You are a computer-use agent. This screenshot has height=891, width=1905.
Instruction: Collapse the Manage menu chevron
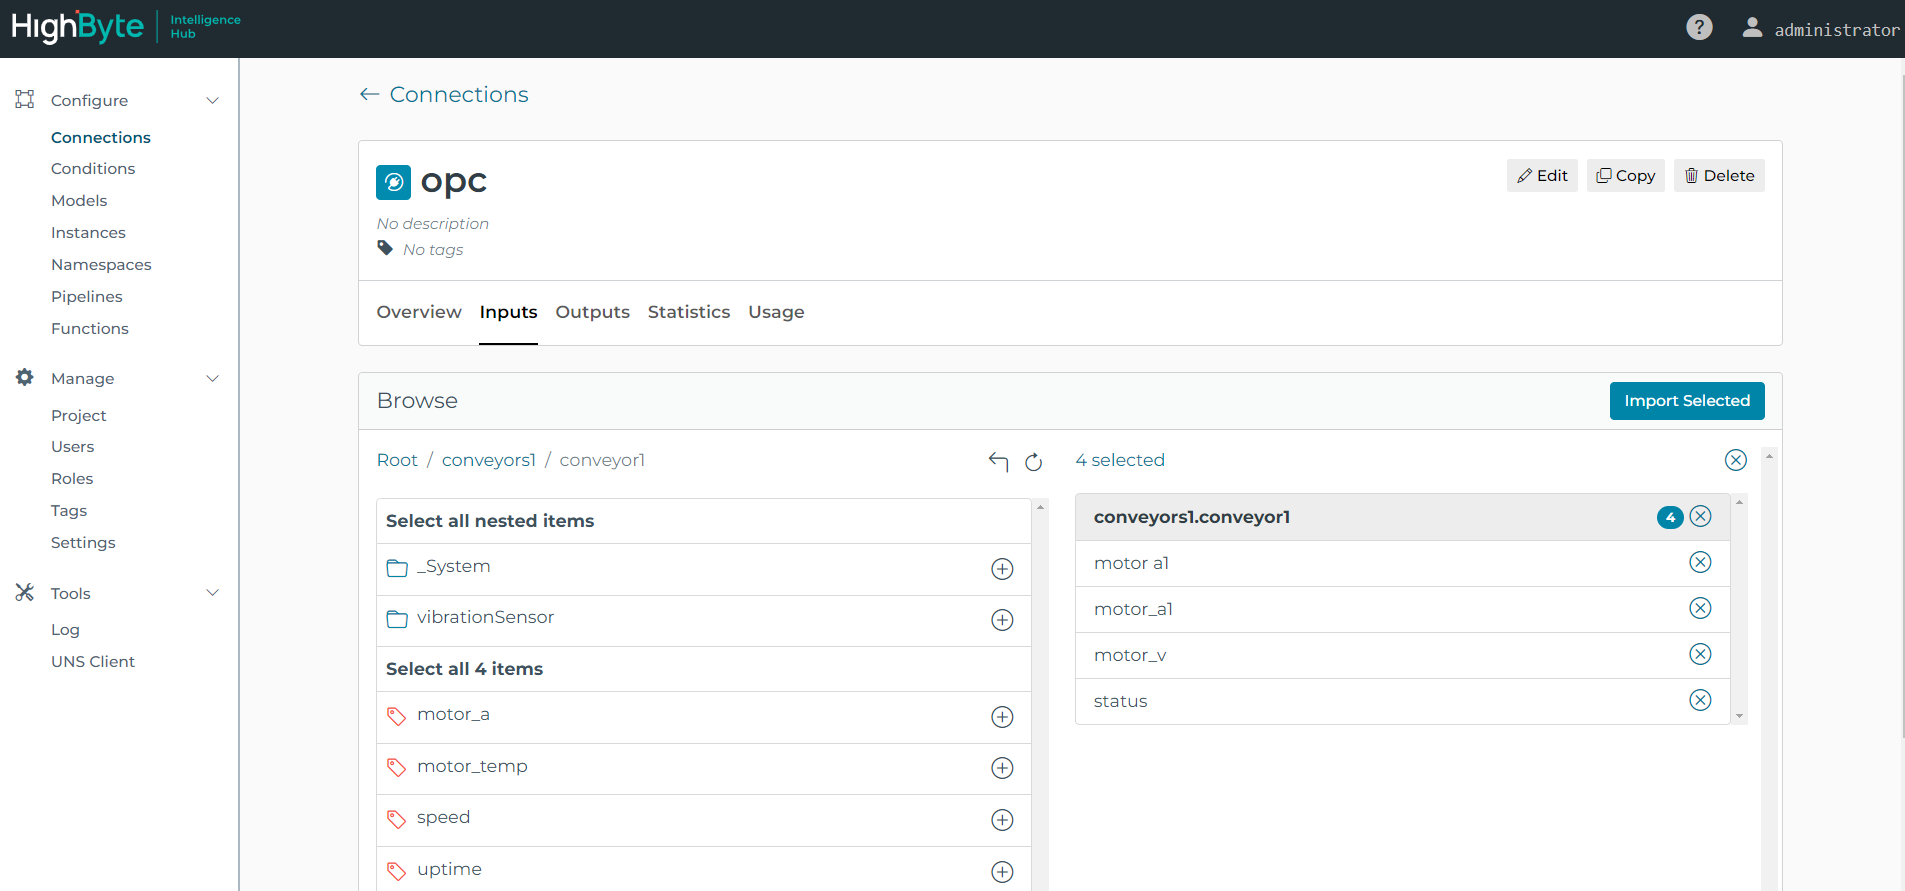(212, 378)
